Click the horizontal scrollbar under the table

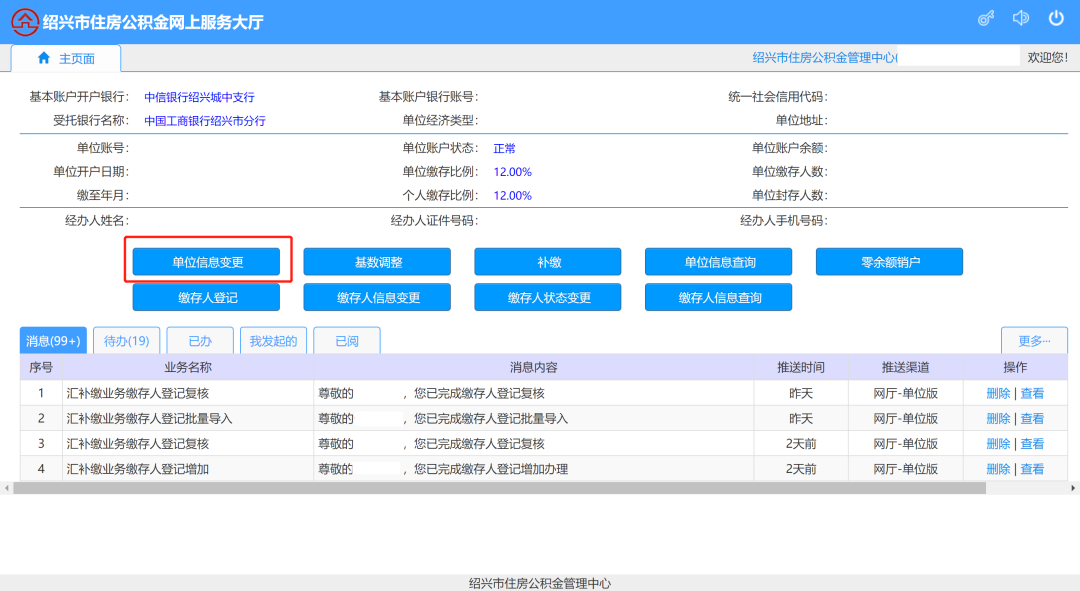(x=500, y=488)
